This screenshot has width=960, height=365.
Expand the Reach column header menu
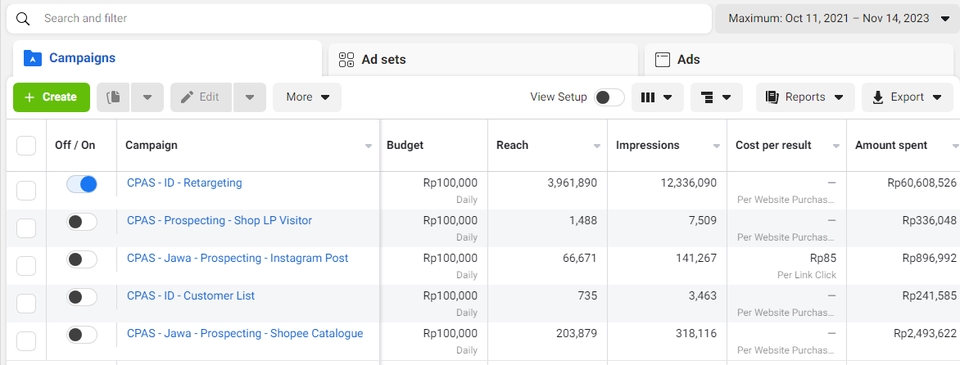point(597,146)
